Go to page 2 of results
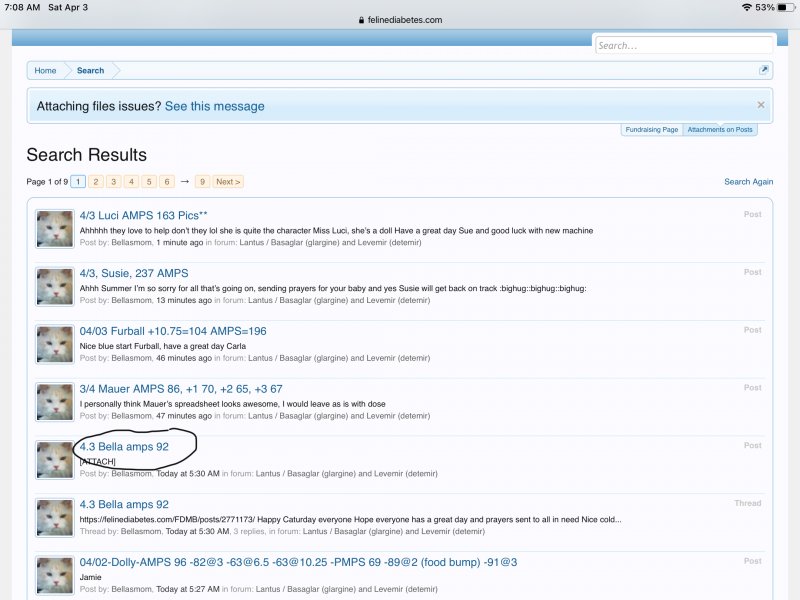The width and height of the screenshot is (800, 600). tap(95, 182)
